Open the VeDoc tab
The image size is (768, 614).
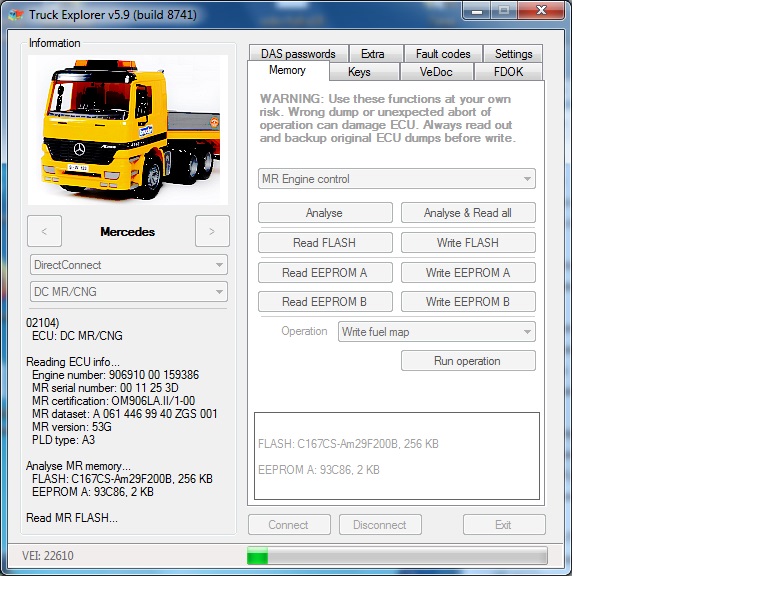coord(436,72)
